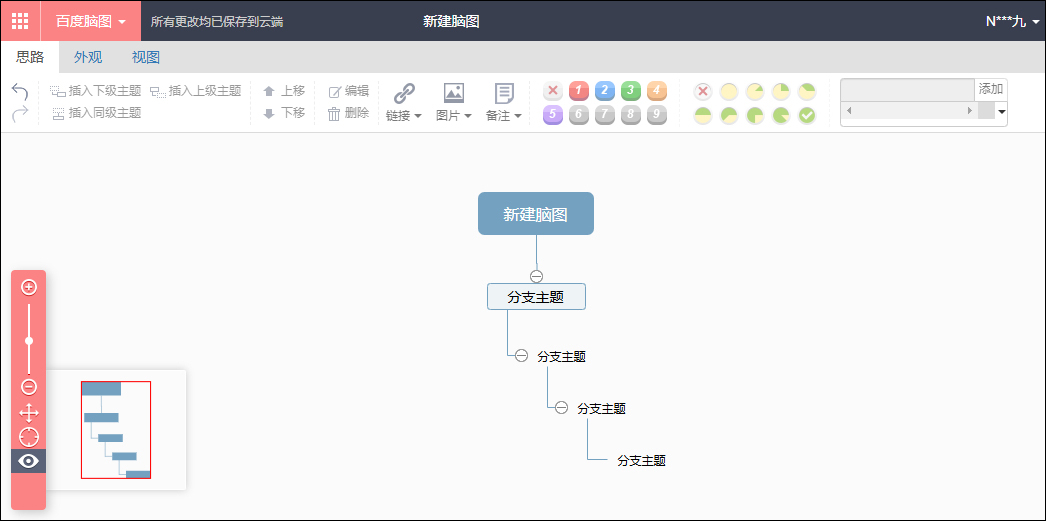Viewport: 1046px width, 521px height.
Task: Switch to the 视图 tab
Action: 145,57
